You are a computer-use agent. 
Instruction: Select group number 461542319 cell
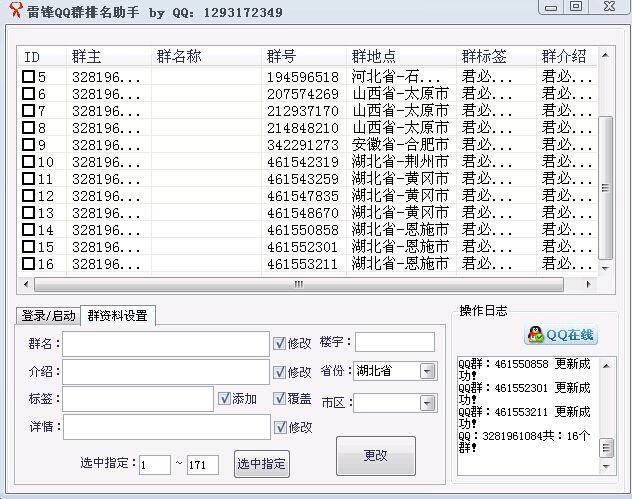tap(303, 162)
